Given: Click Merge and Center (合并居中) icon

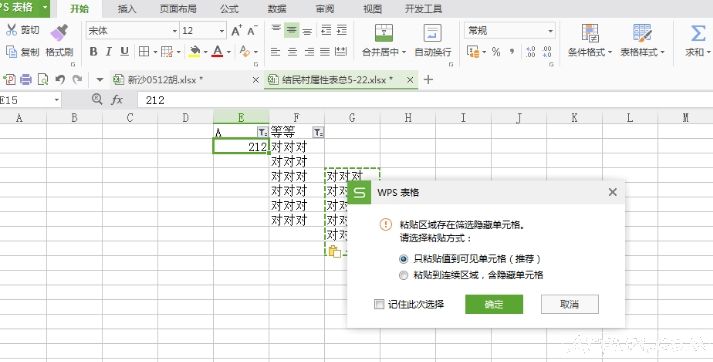Looking at the screenshot, I should [384, 33].
